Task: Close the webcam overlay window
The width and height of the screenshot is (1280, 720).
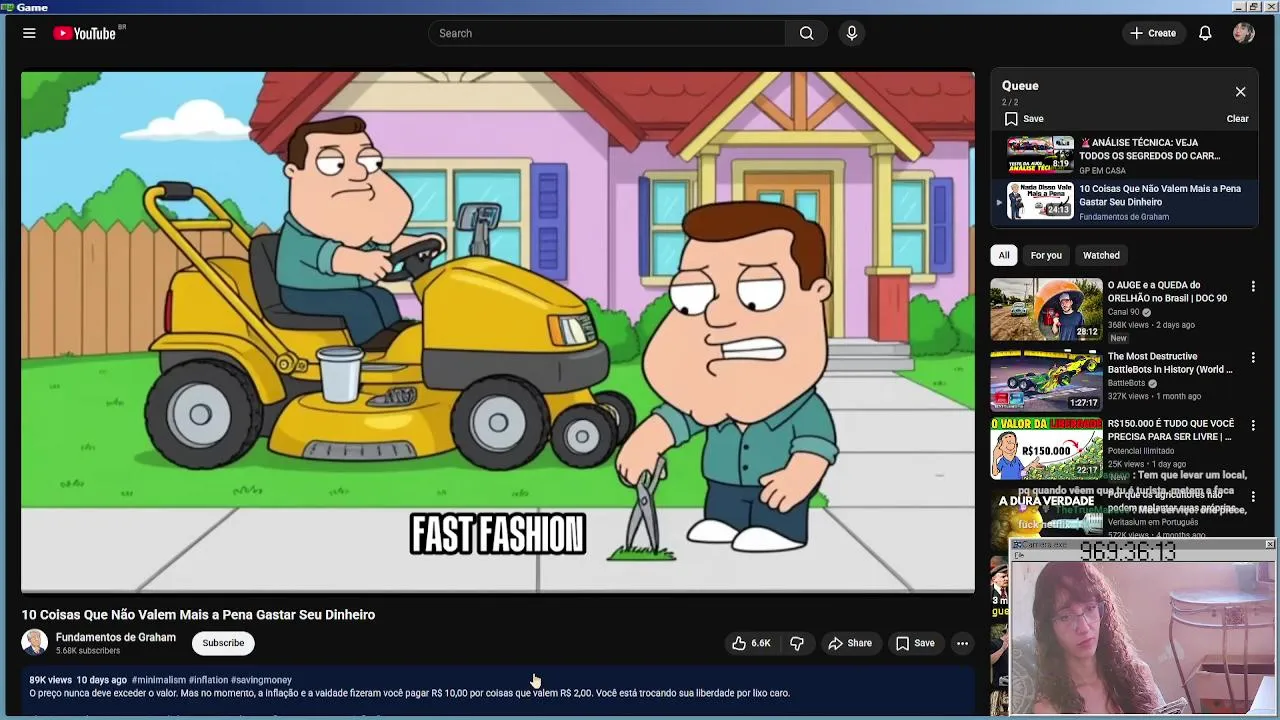Action: pos(1269,544)
